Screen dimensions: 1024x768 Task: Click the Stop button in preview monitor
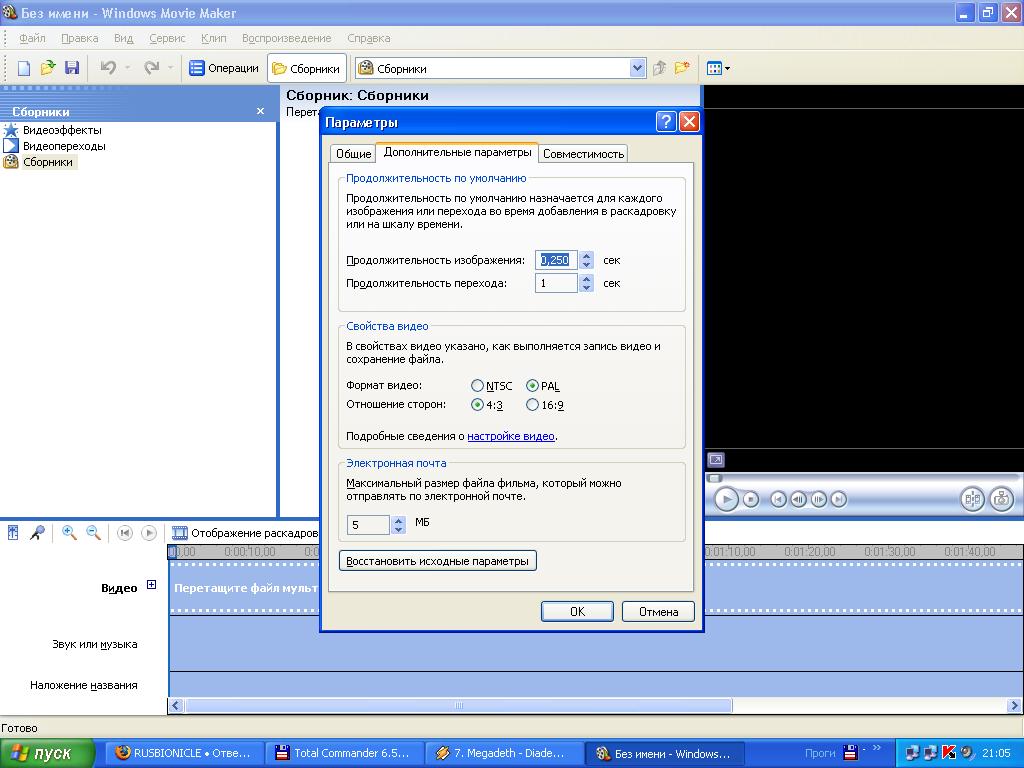[x=751, y=500]
